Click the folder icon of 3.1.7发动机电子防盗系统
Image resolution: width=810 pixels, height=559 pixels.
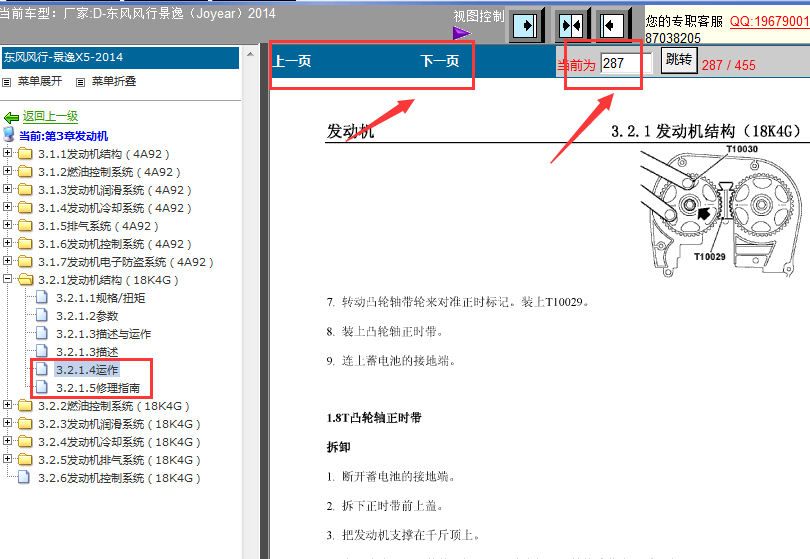click(x=25, y=262)
